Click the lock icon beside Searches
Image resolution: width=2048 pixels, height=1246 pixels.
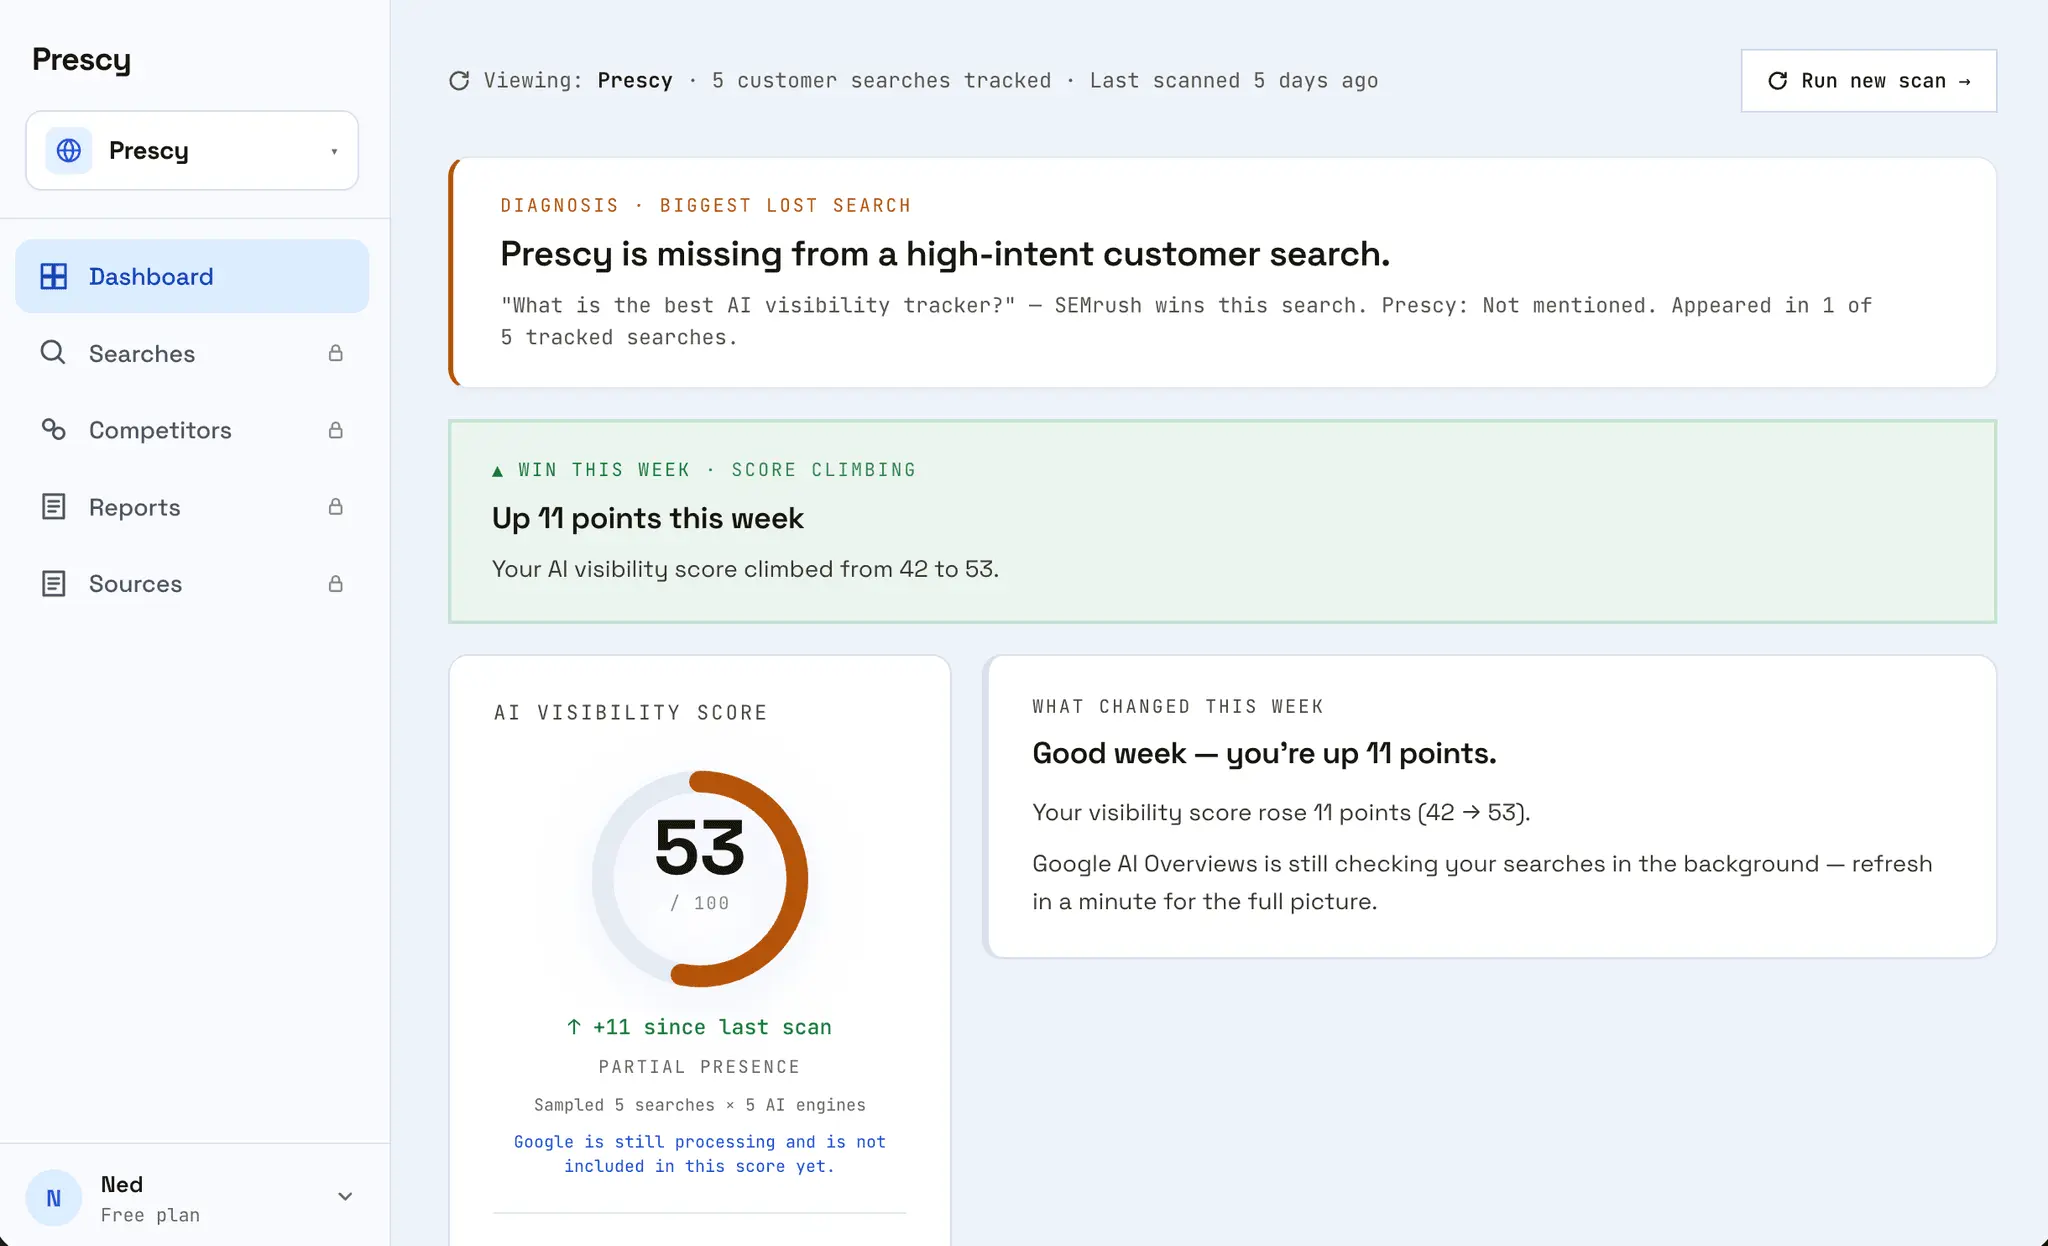point(336,353)
